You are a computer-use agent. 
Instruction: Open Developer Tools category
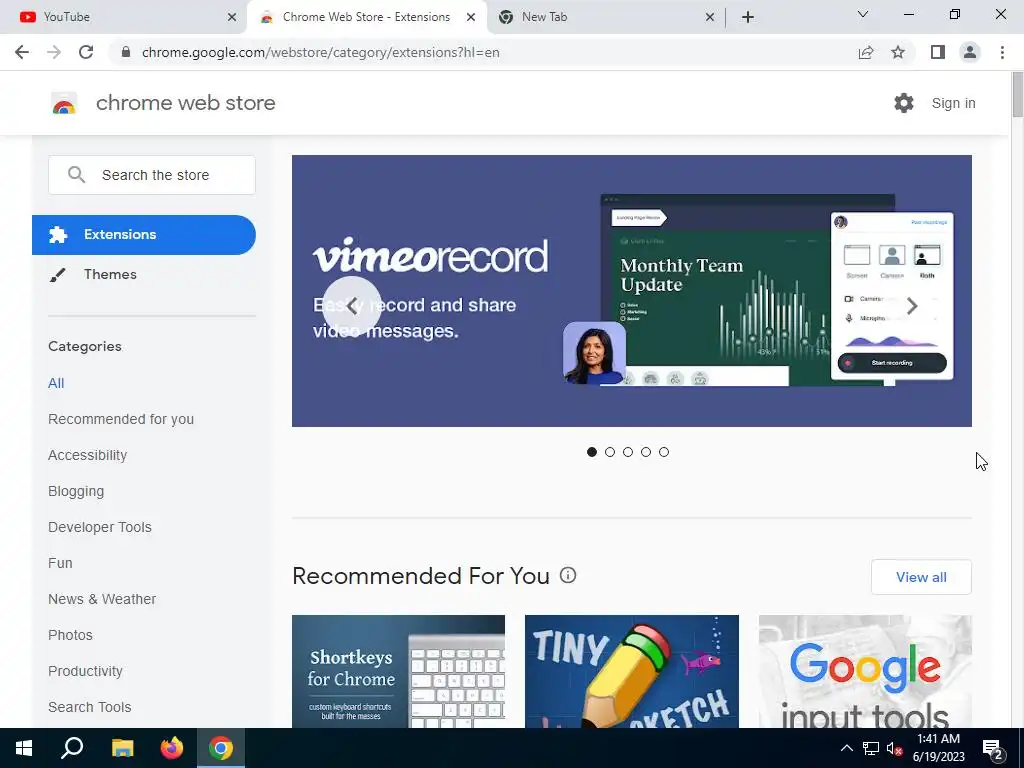tap(100, 527)
